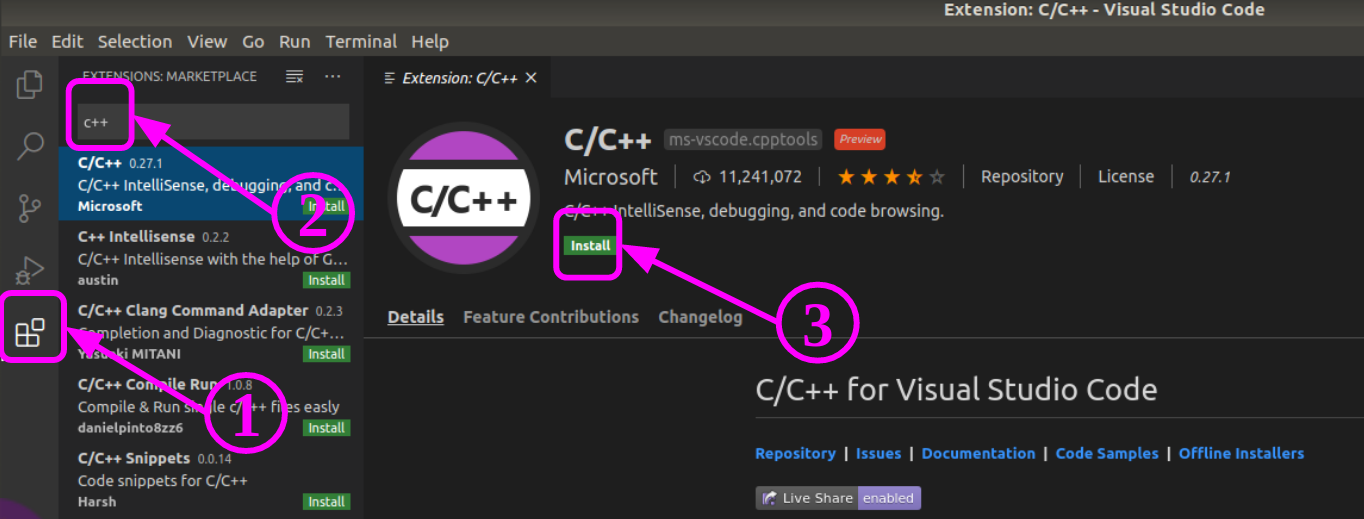Open the License link in header
1364x519 pixels.
tap(1126, 177)
